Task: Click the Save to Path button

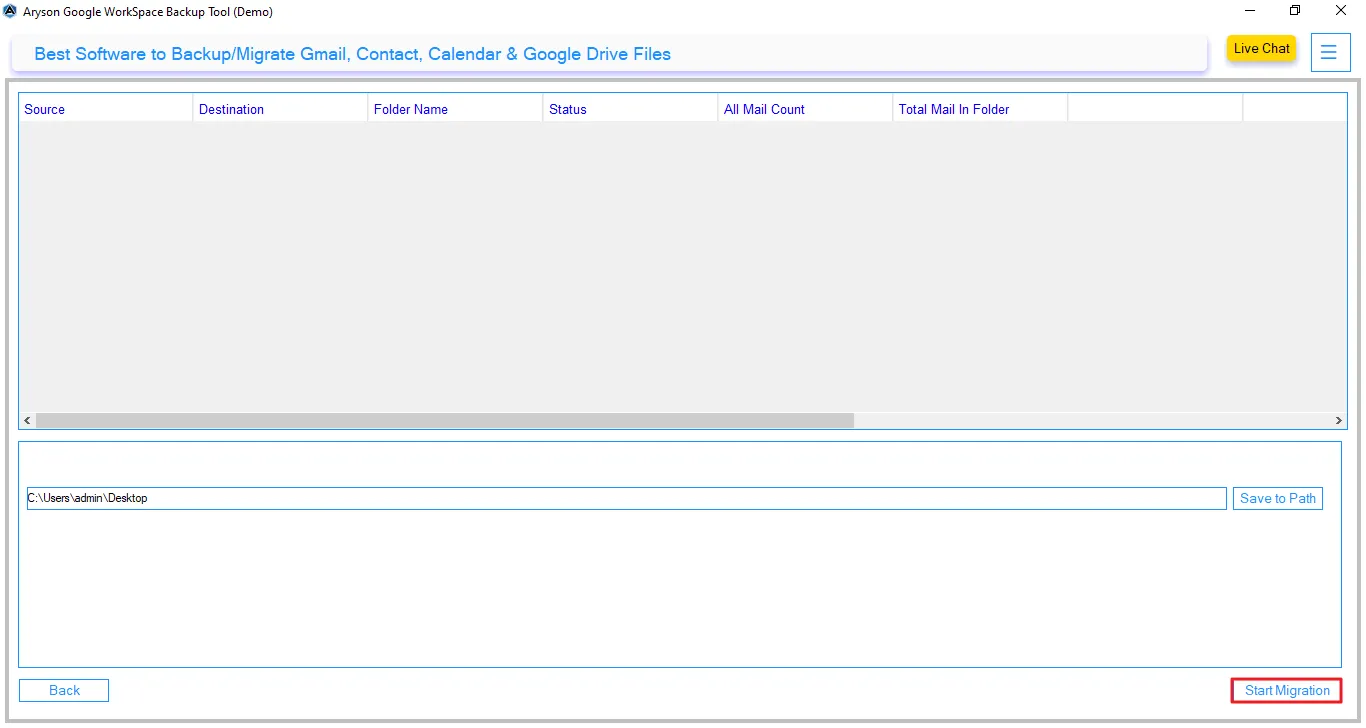Action: (x=1277, y=497)
